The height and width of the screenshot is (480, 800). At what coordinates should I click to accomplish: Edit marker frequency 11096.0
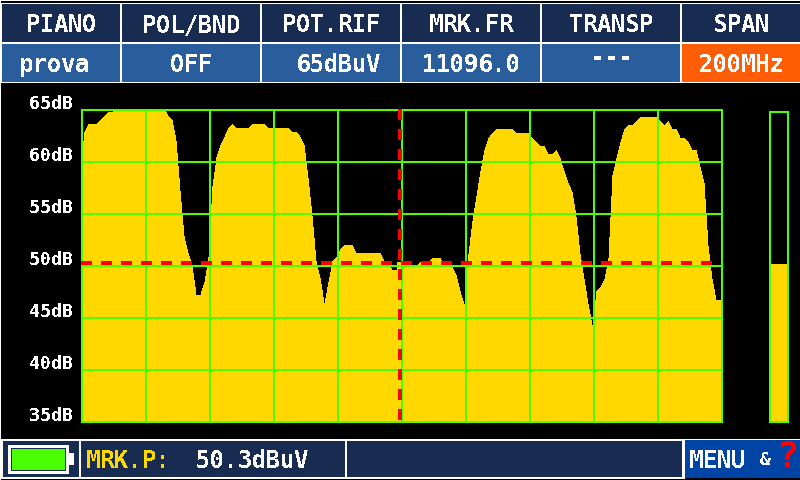(471, 63)
